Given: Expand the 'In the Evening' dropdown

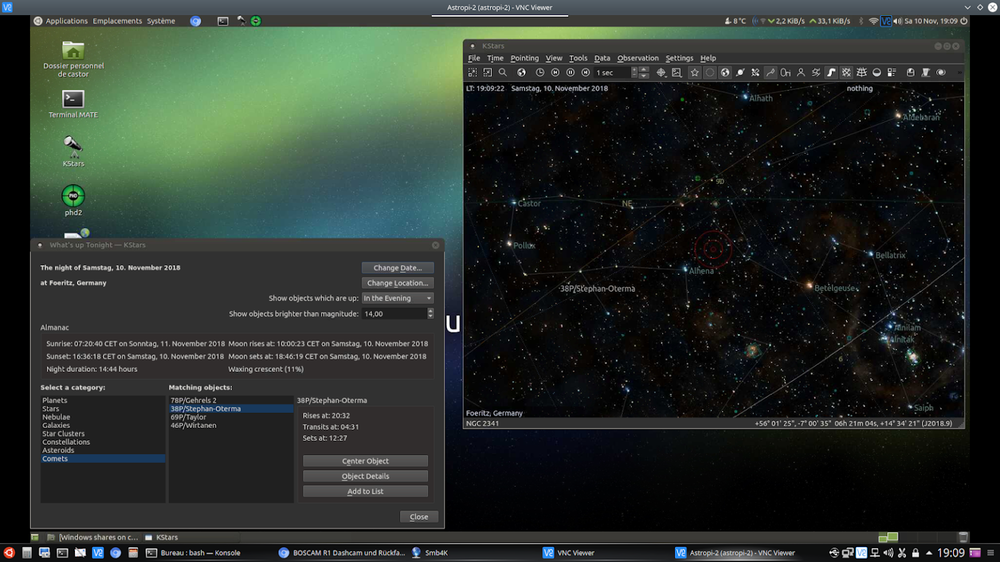Looking at the screenshot, I should point(397,298).
